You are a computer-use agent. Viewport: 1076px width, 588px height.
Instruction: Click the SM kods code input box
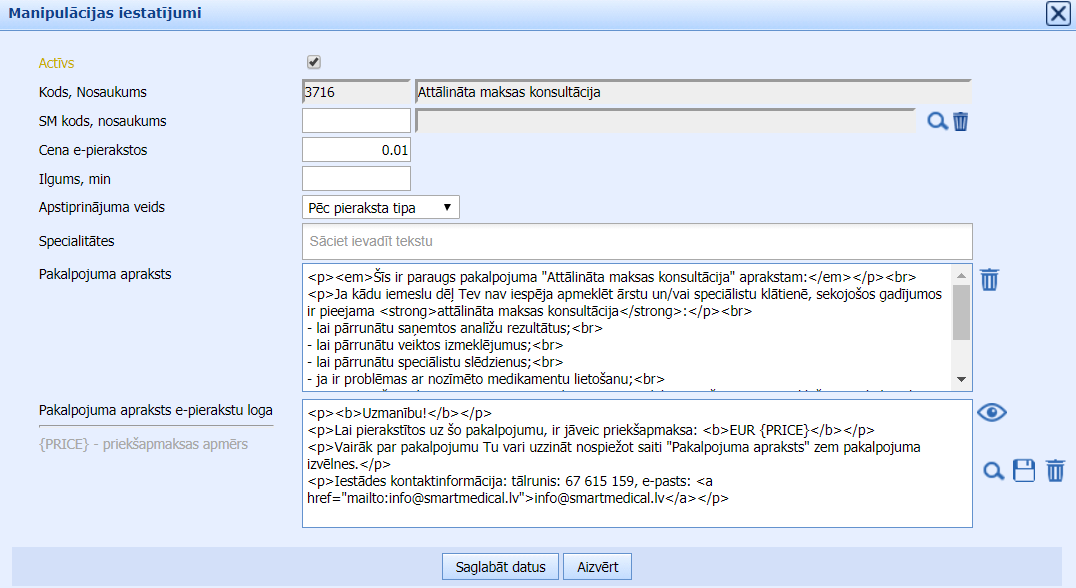tap(356, 121)
